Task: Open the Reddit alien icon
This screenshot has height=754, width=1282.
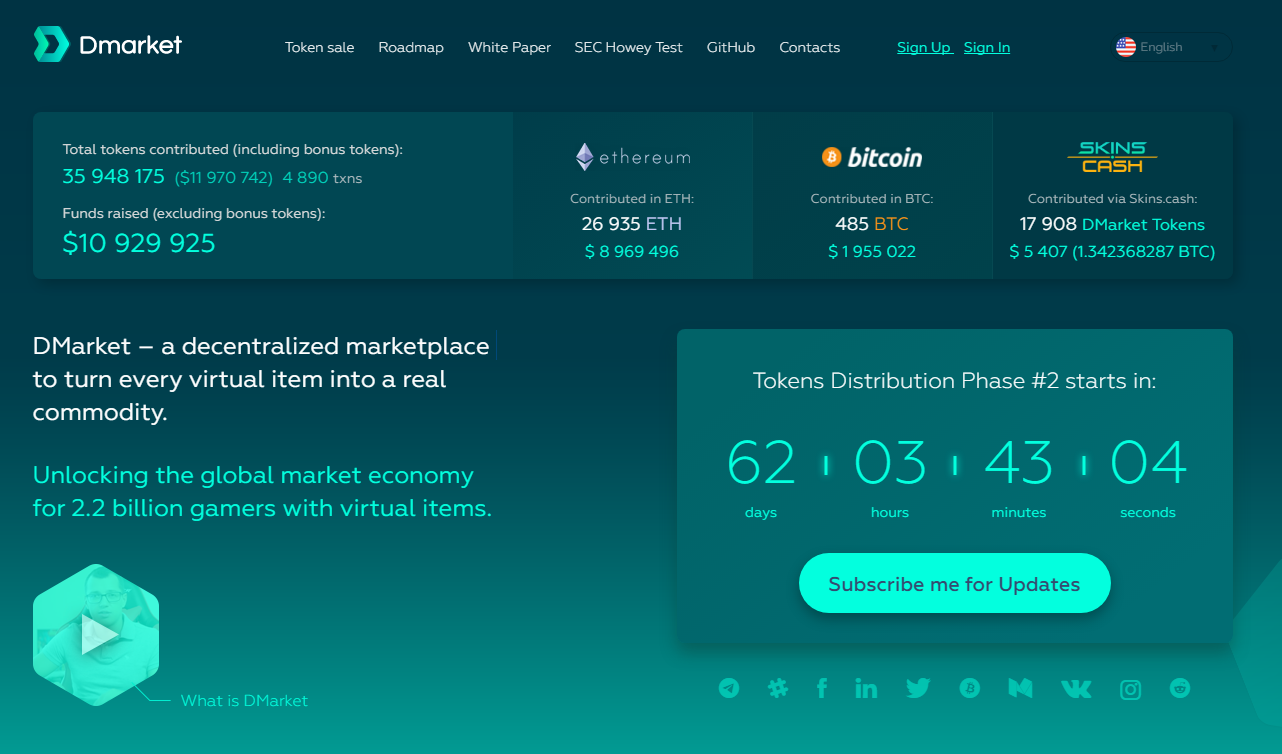Action: (1180, 688)
